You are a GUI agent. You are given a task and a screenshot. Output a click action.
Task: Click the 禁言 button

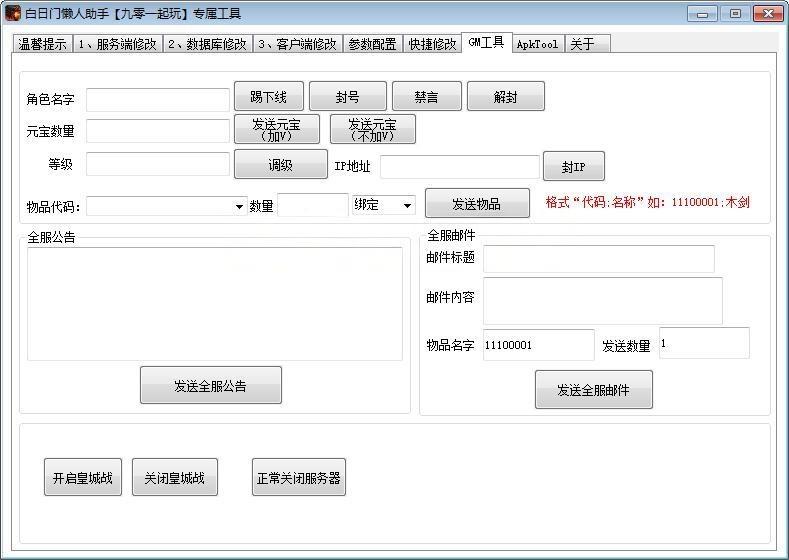[x=426, y=97]
